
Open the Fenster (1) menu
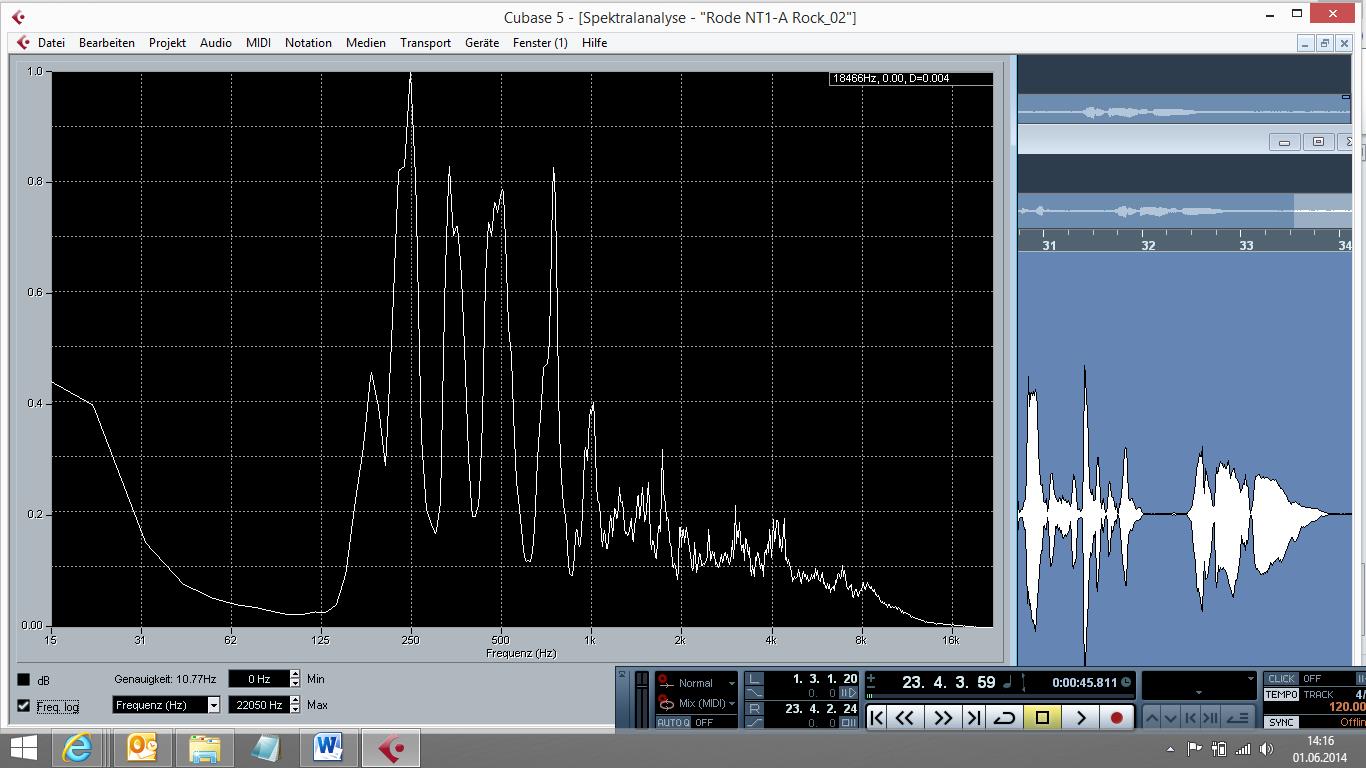click(x=540, y=43)
